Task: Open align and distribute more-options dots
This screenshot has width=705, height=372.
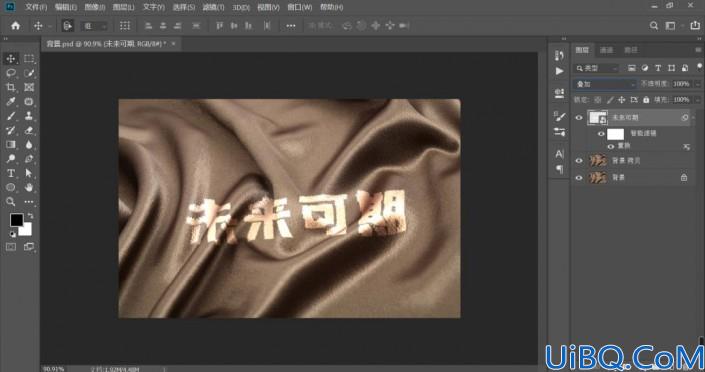Action: 291,26
